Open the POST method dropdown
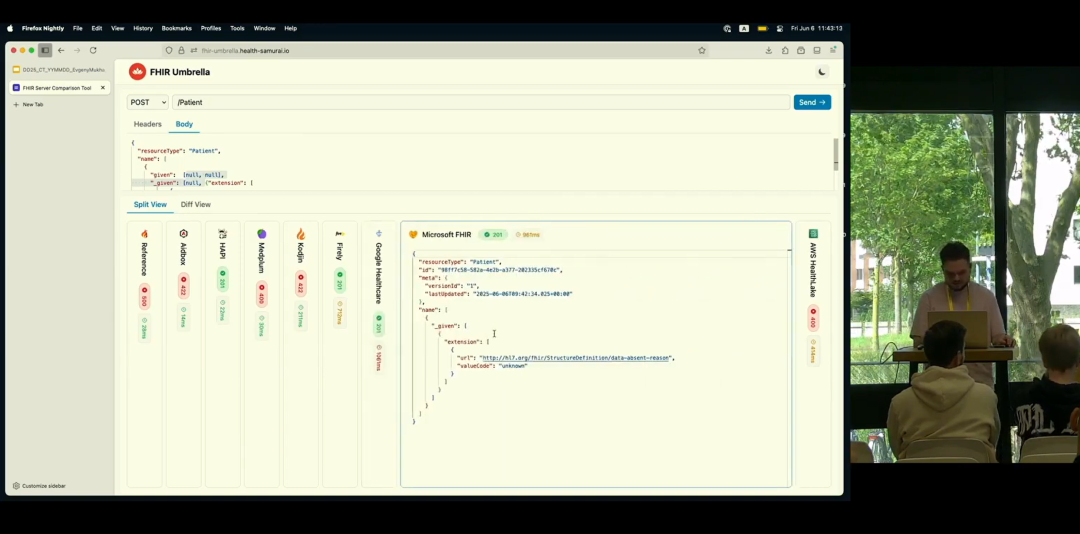 click(148, 102)
